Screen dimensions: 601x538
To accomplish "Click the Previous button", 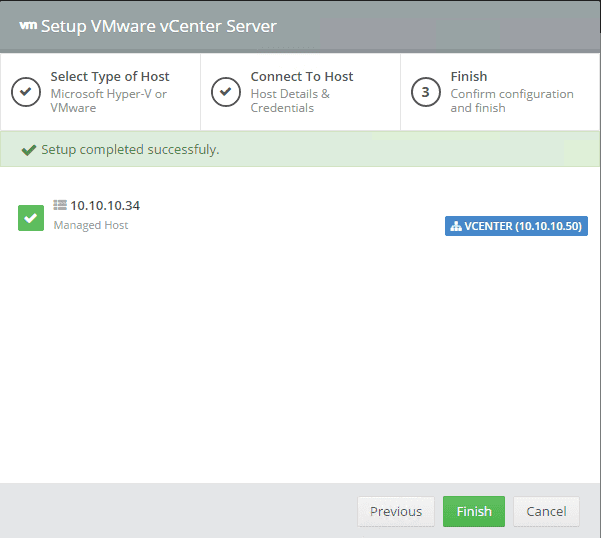I will 396,511.
